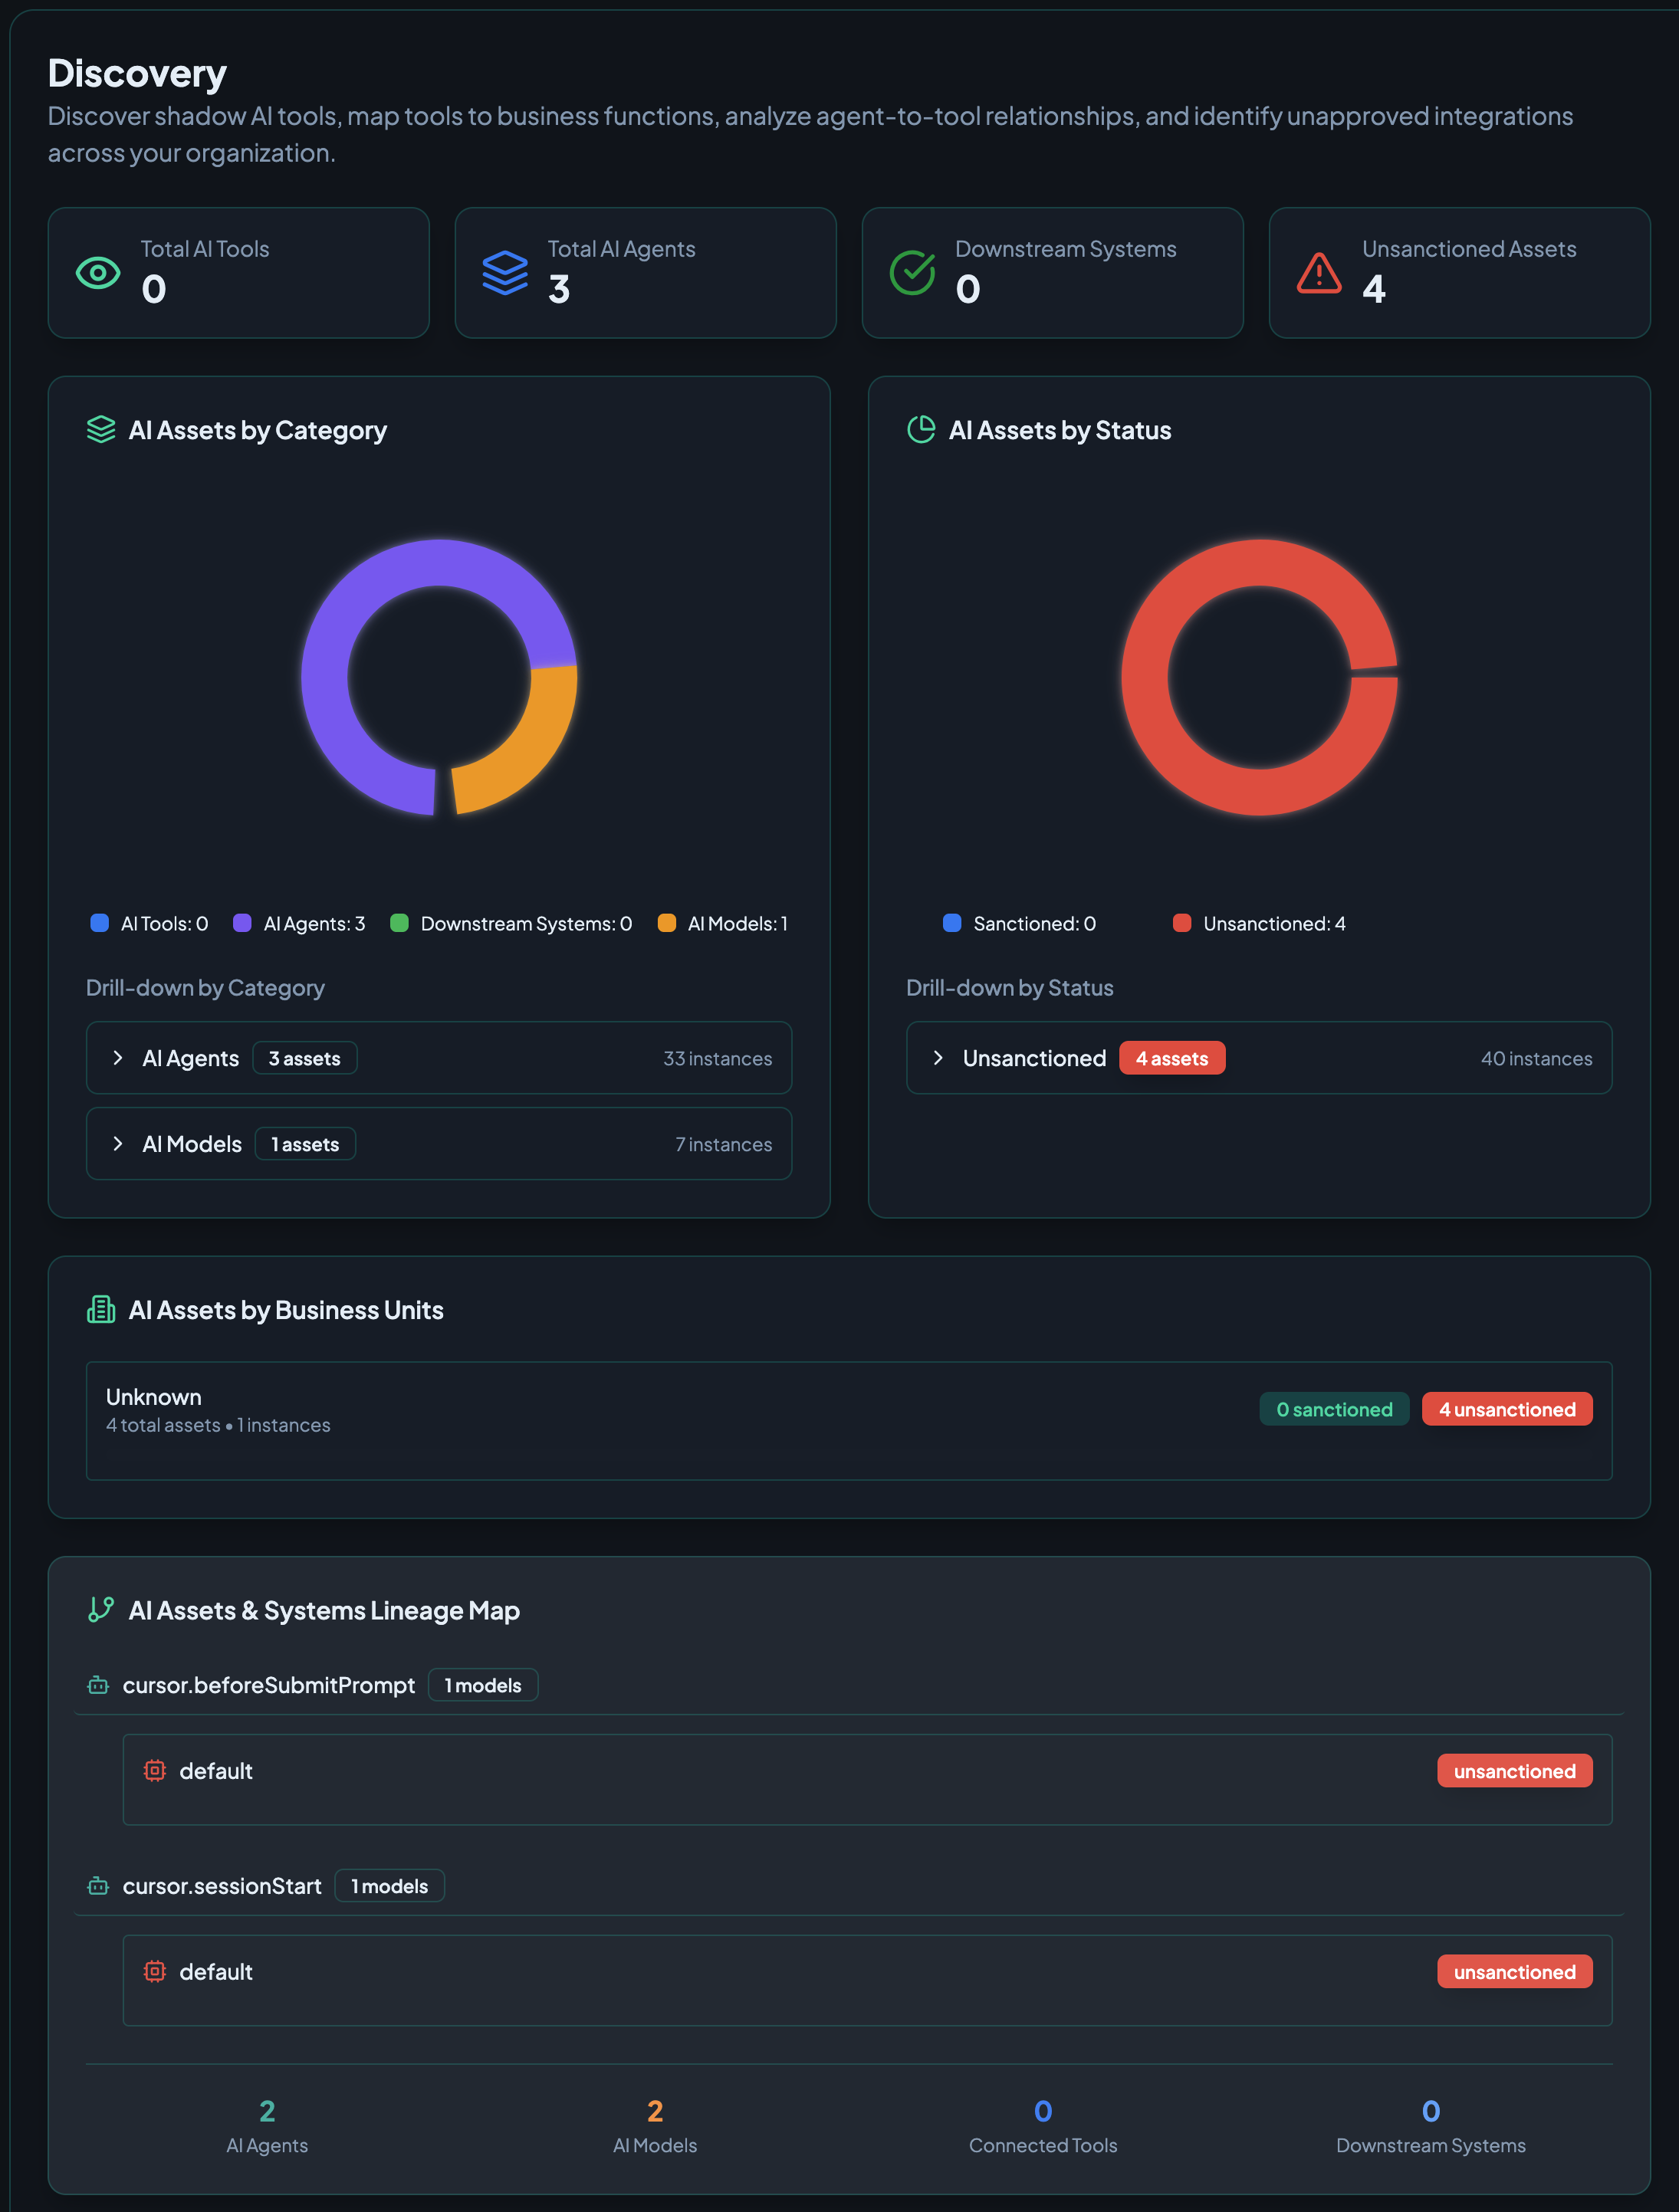Click the checkmark icon on Downstream Systems card
This screenshot has height=2212, width=1679.
tap(912, 273)
